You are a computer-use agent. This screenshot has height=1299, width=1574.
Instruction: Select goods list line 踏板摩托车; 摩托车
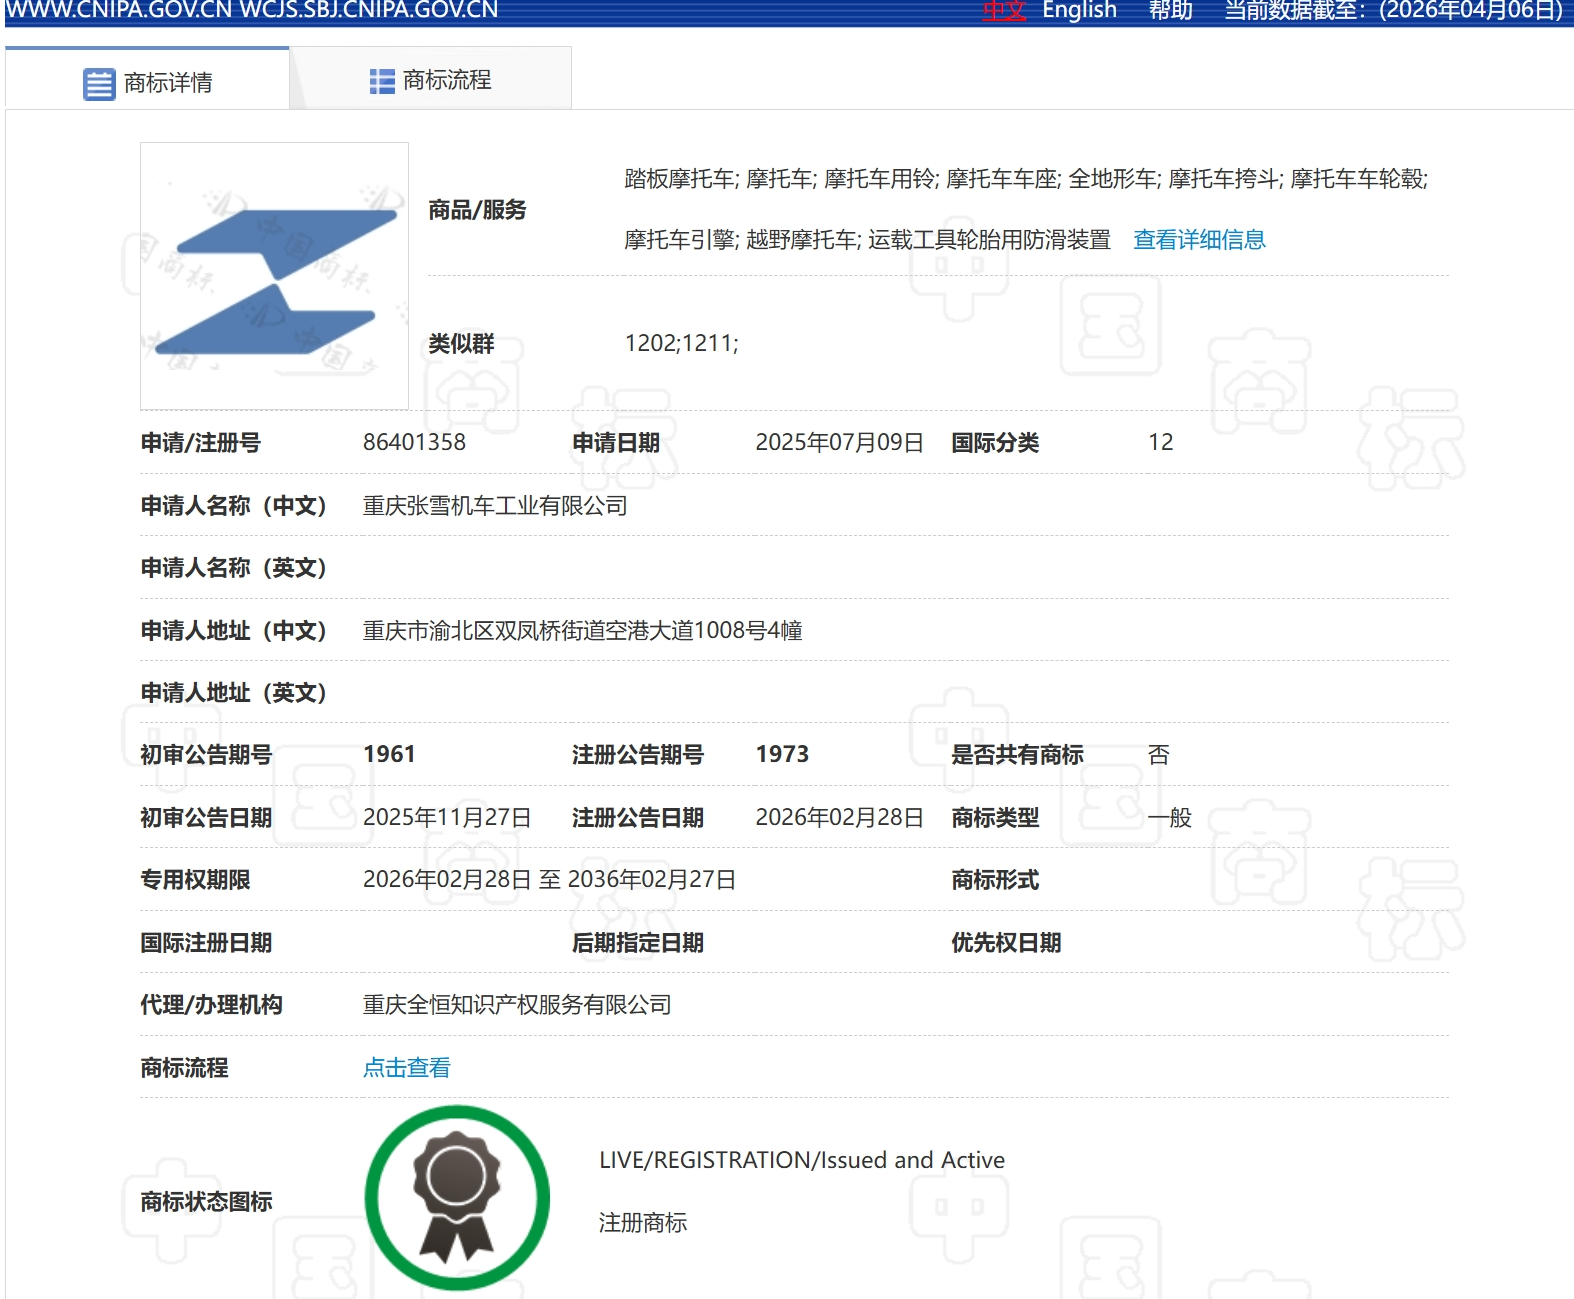coord(1026,179)
